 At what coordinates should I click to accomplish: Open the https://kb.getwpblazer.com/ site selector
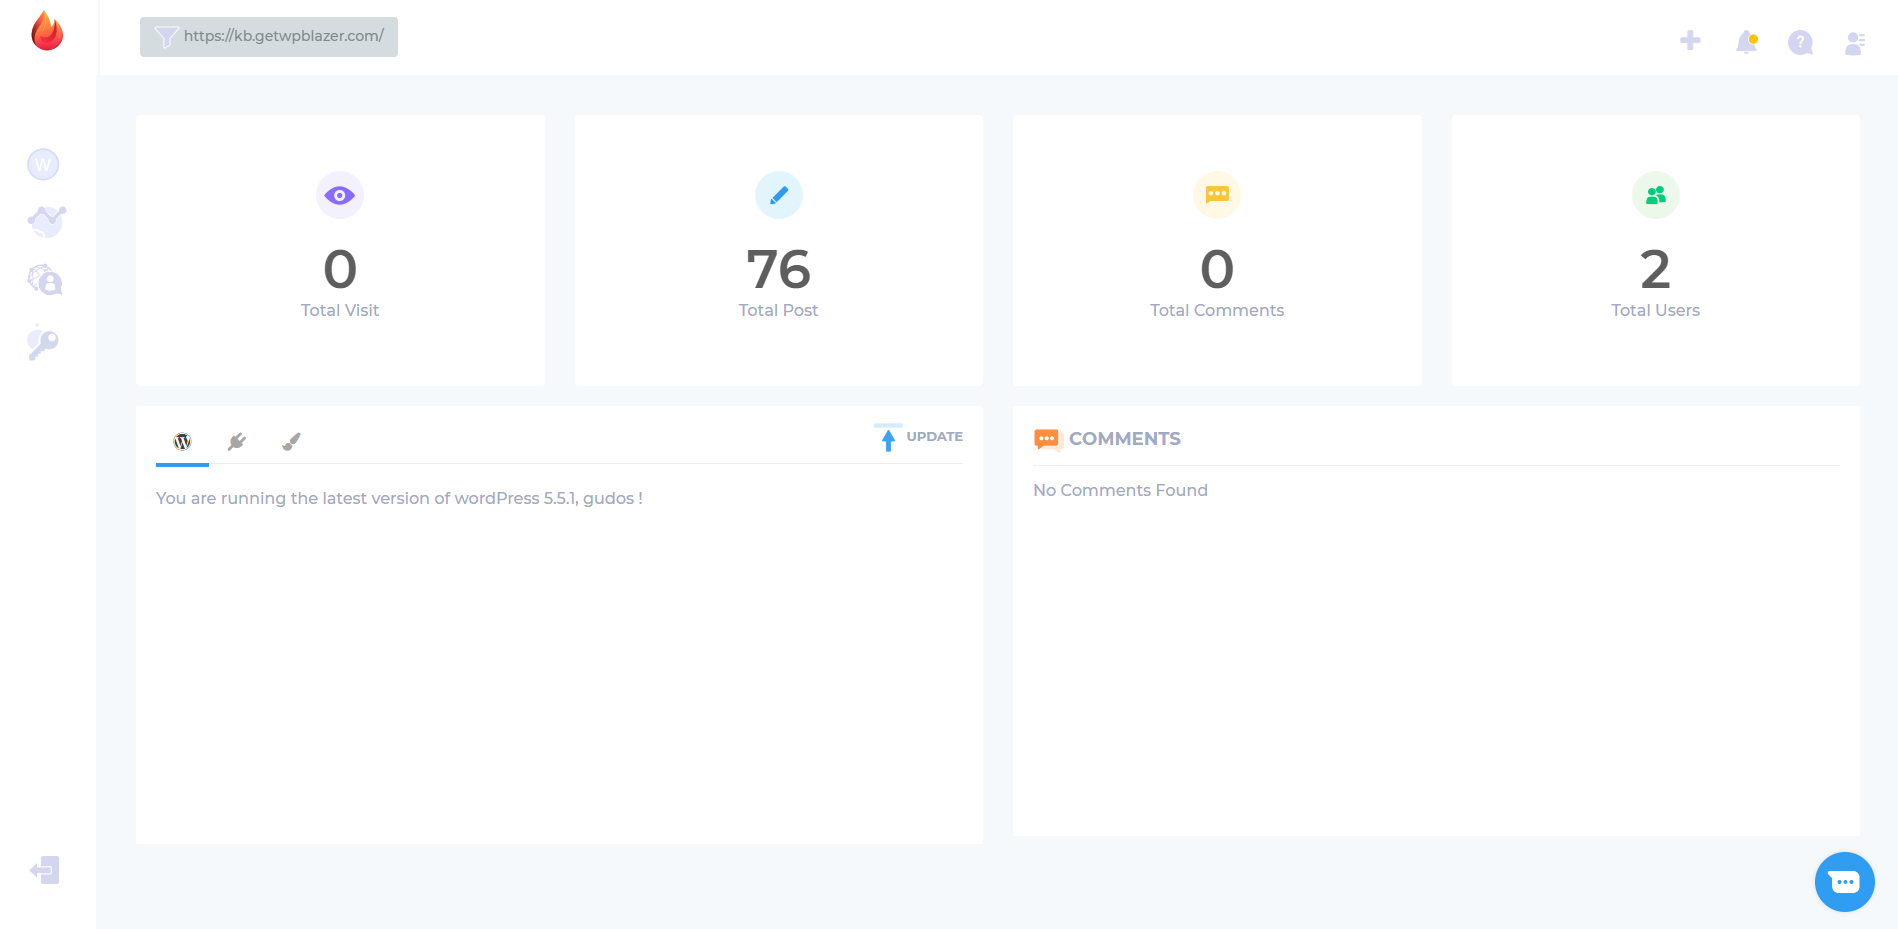[x=269, y=37]
